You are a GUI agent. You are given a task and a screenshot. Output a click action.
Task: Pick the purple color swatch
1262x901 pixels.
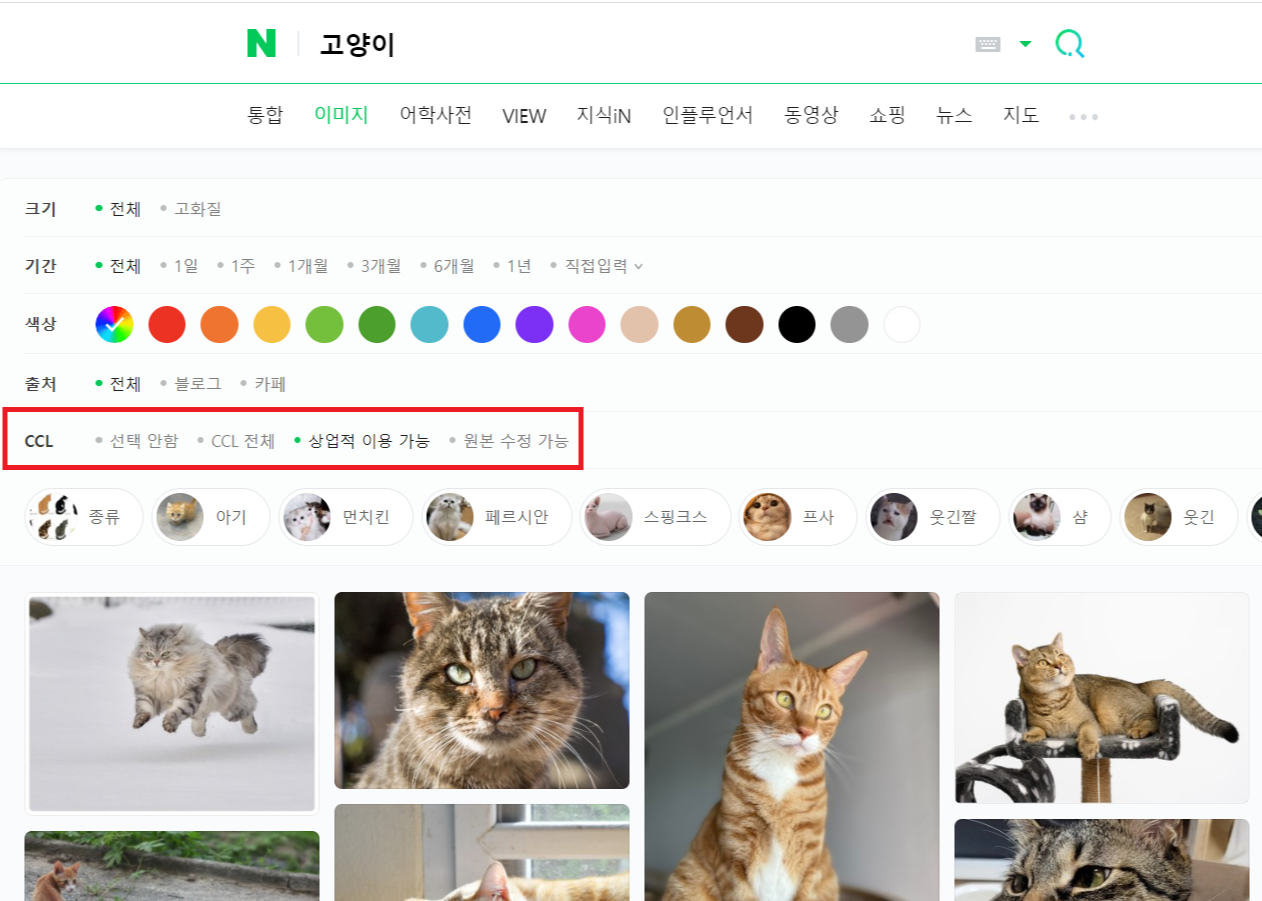tap(534, 325)
